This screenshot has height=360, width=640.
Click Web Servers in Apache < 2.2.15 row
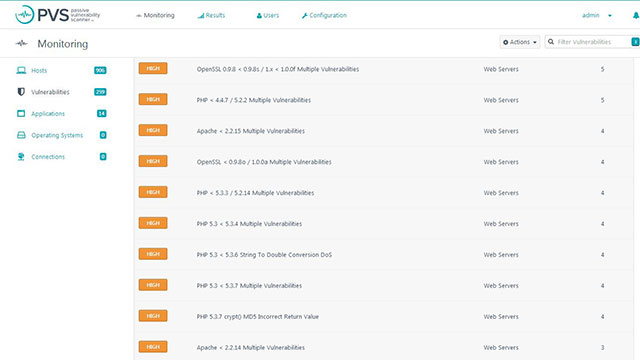(501, 131)
